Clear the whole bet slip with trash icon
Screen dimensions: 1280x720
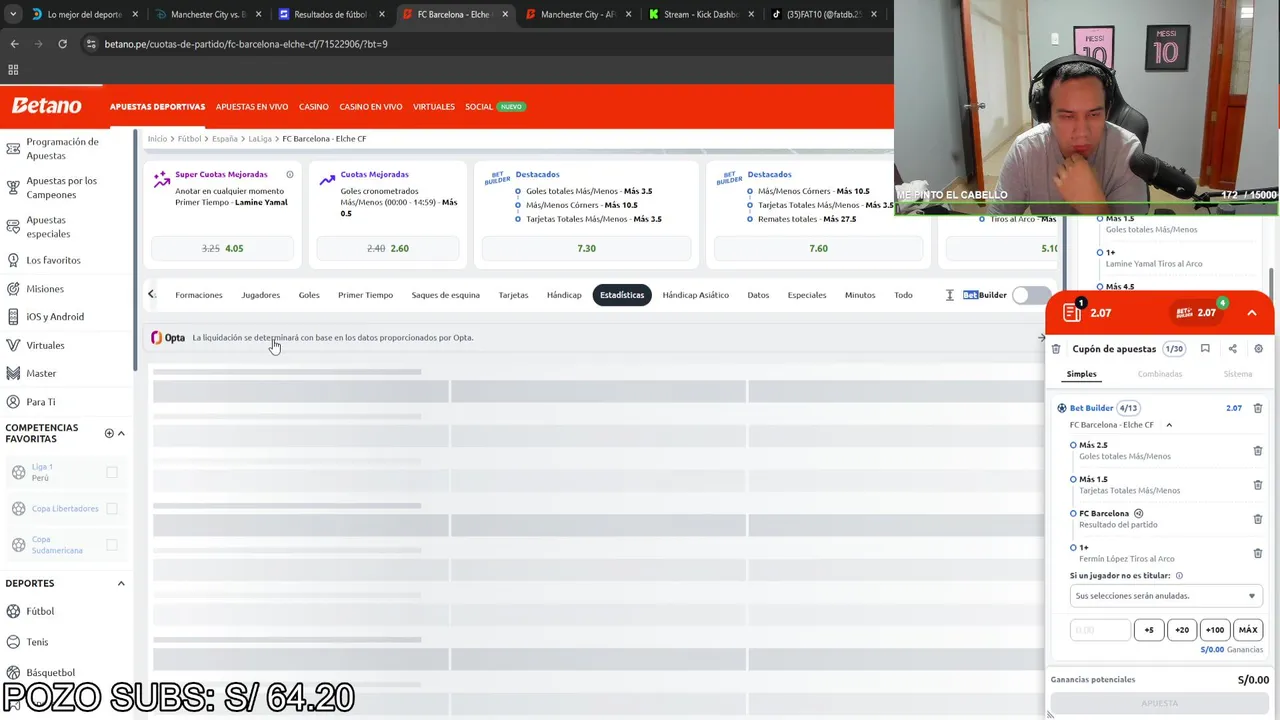tap(1056, 349)
